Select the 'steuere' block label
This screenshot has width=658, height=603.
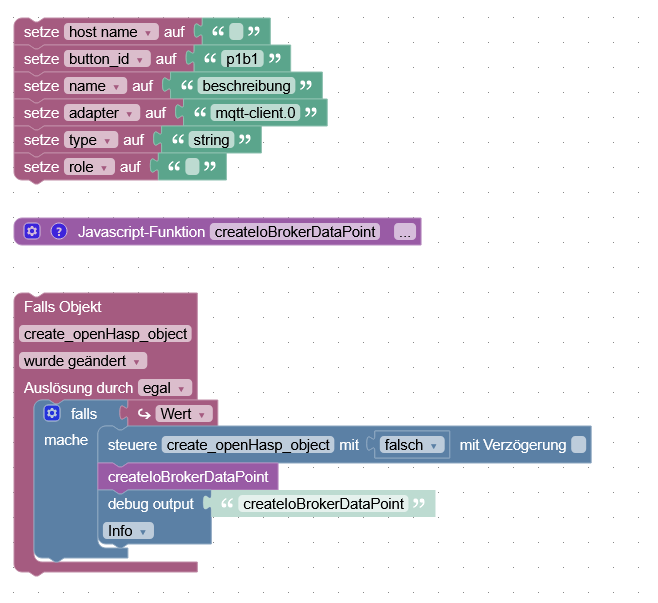pyautogui.click(x=132, y=445)
